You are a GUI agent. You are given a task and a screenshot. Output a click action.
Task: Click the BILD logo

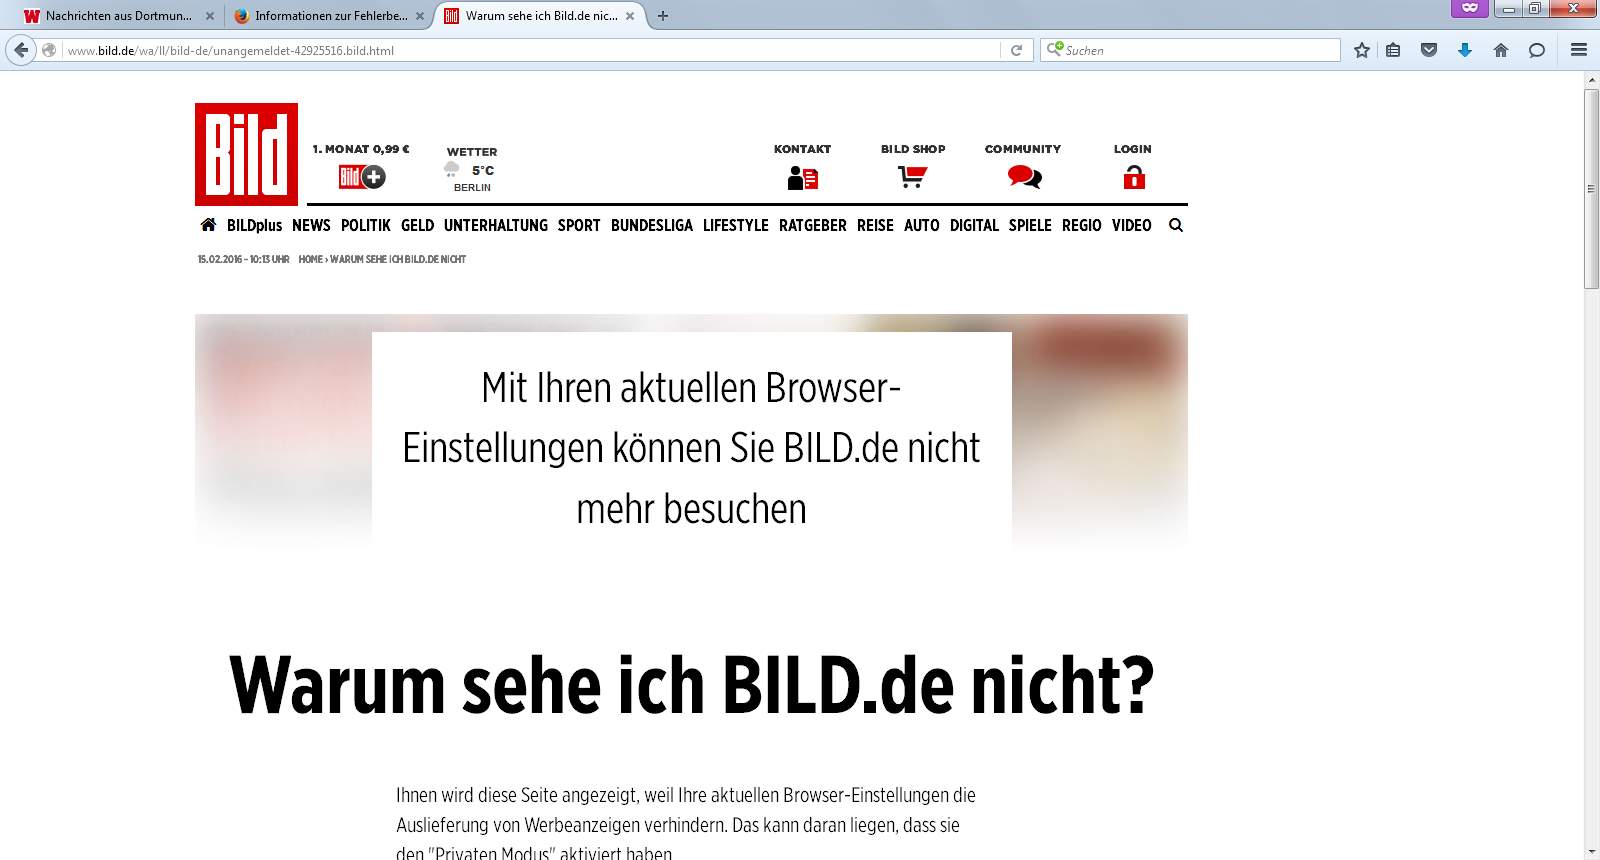click(x=246, y=154)
